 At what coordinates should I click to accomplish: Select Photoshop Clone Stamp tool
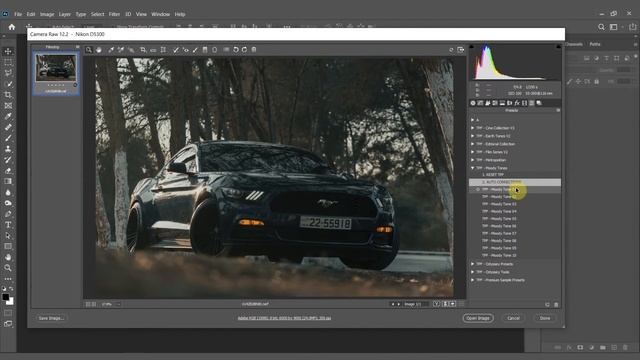8,149
